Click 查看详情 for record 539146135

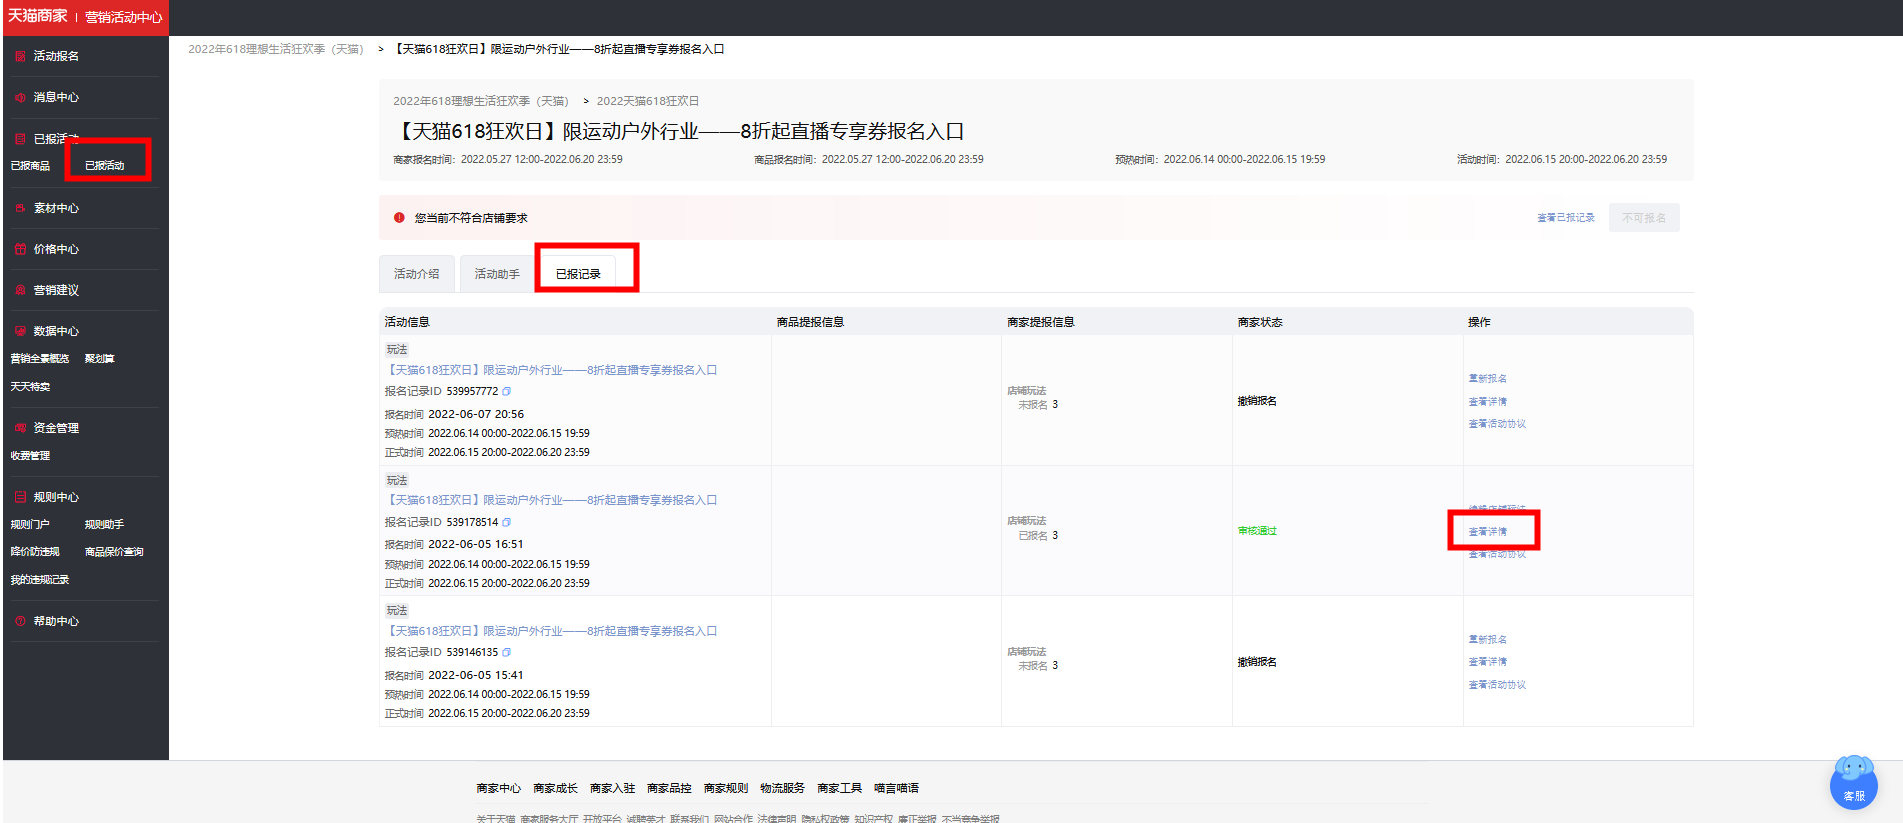[x=1488, y=662]
